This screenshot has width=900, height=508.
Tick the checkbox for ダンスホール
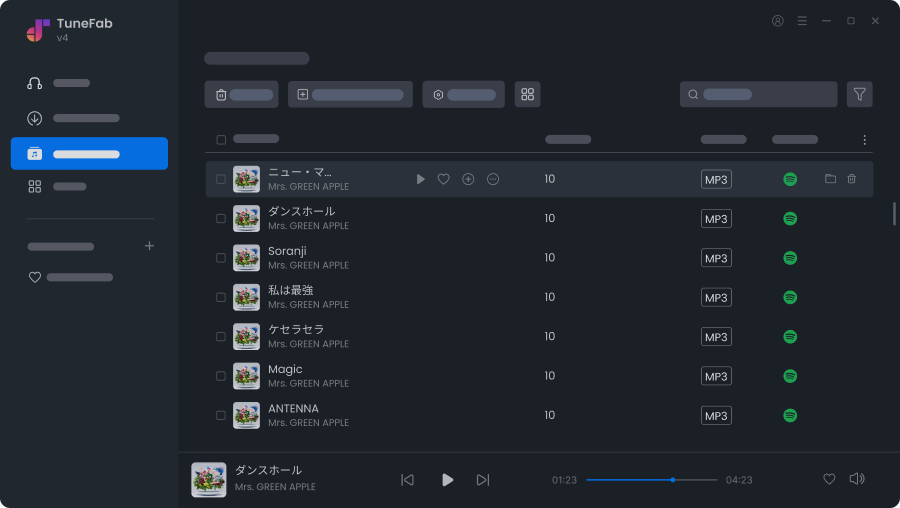coord(221,218)
